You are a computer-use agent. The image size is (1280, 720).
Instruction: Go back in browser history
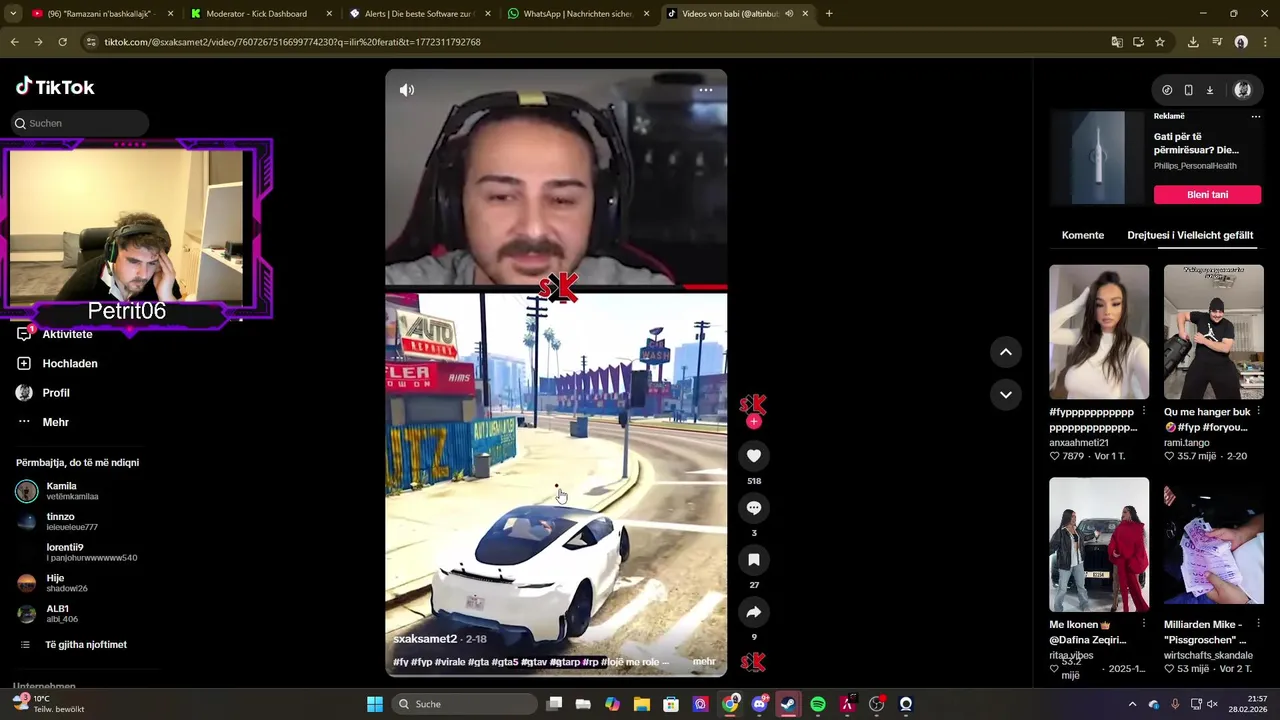[14, 42]
